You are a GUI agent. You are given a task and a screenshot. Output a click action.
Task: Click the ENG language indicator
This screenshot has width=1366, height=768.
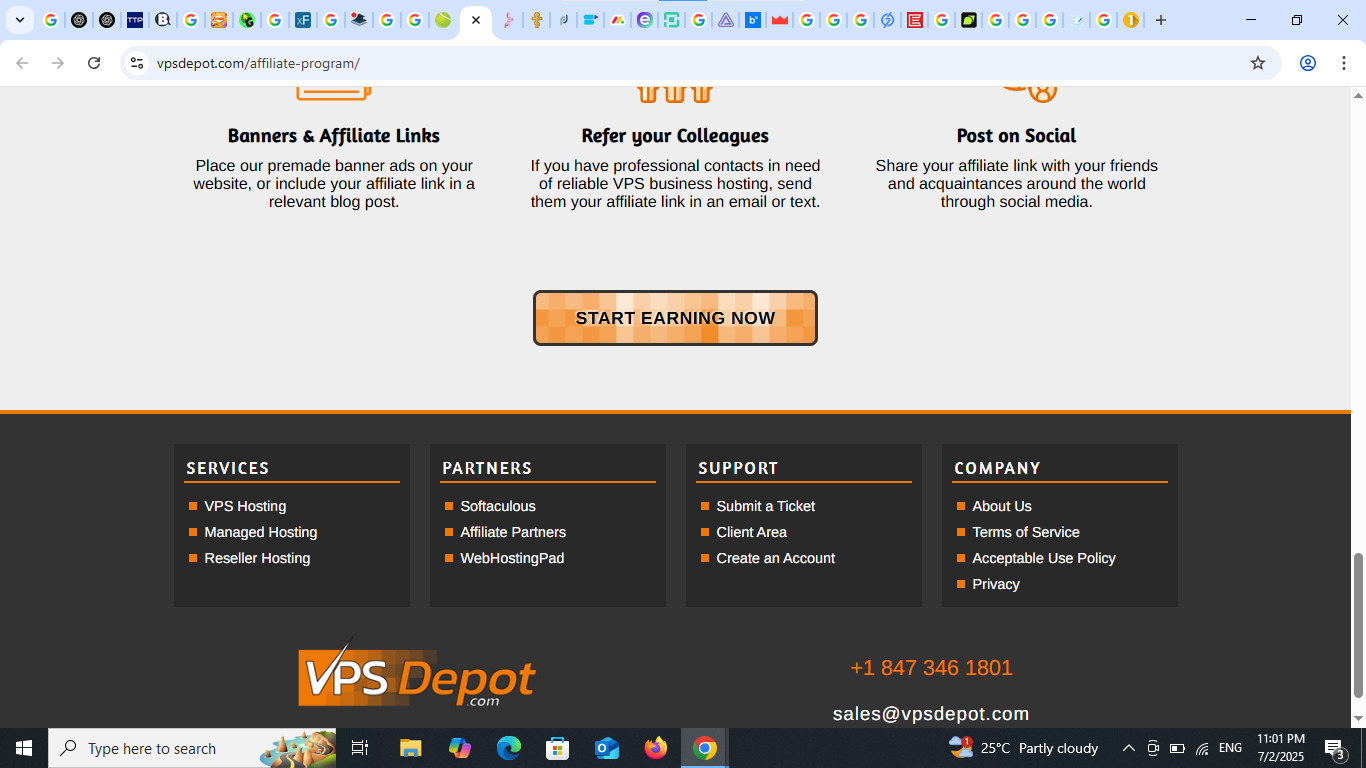point(1231,748)
